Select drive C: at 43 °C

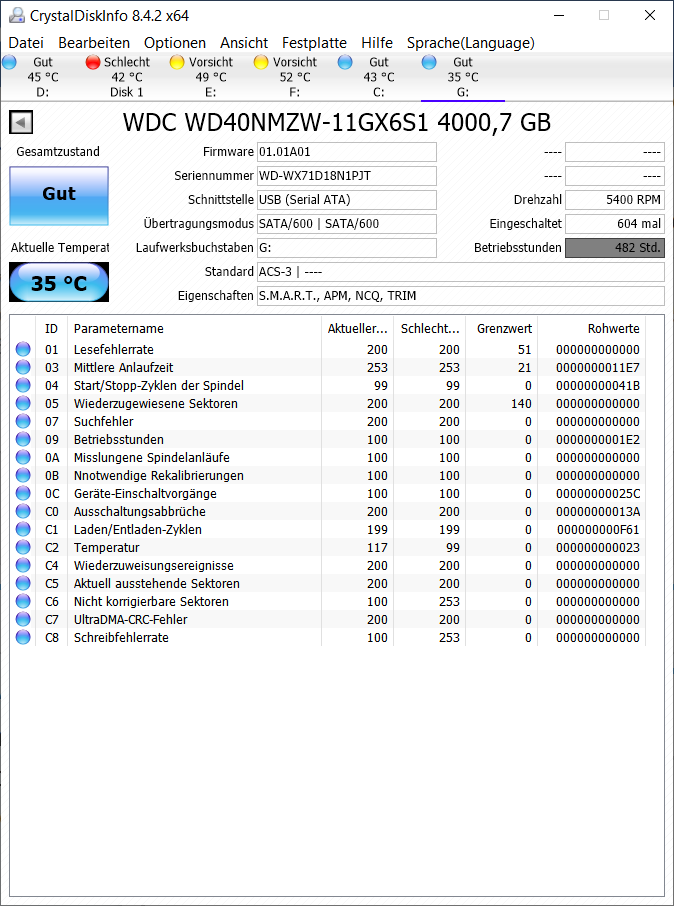(x=379, y=77)
